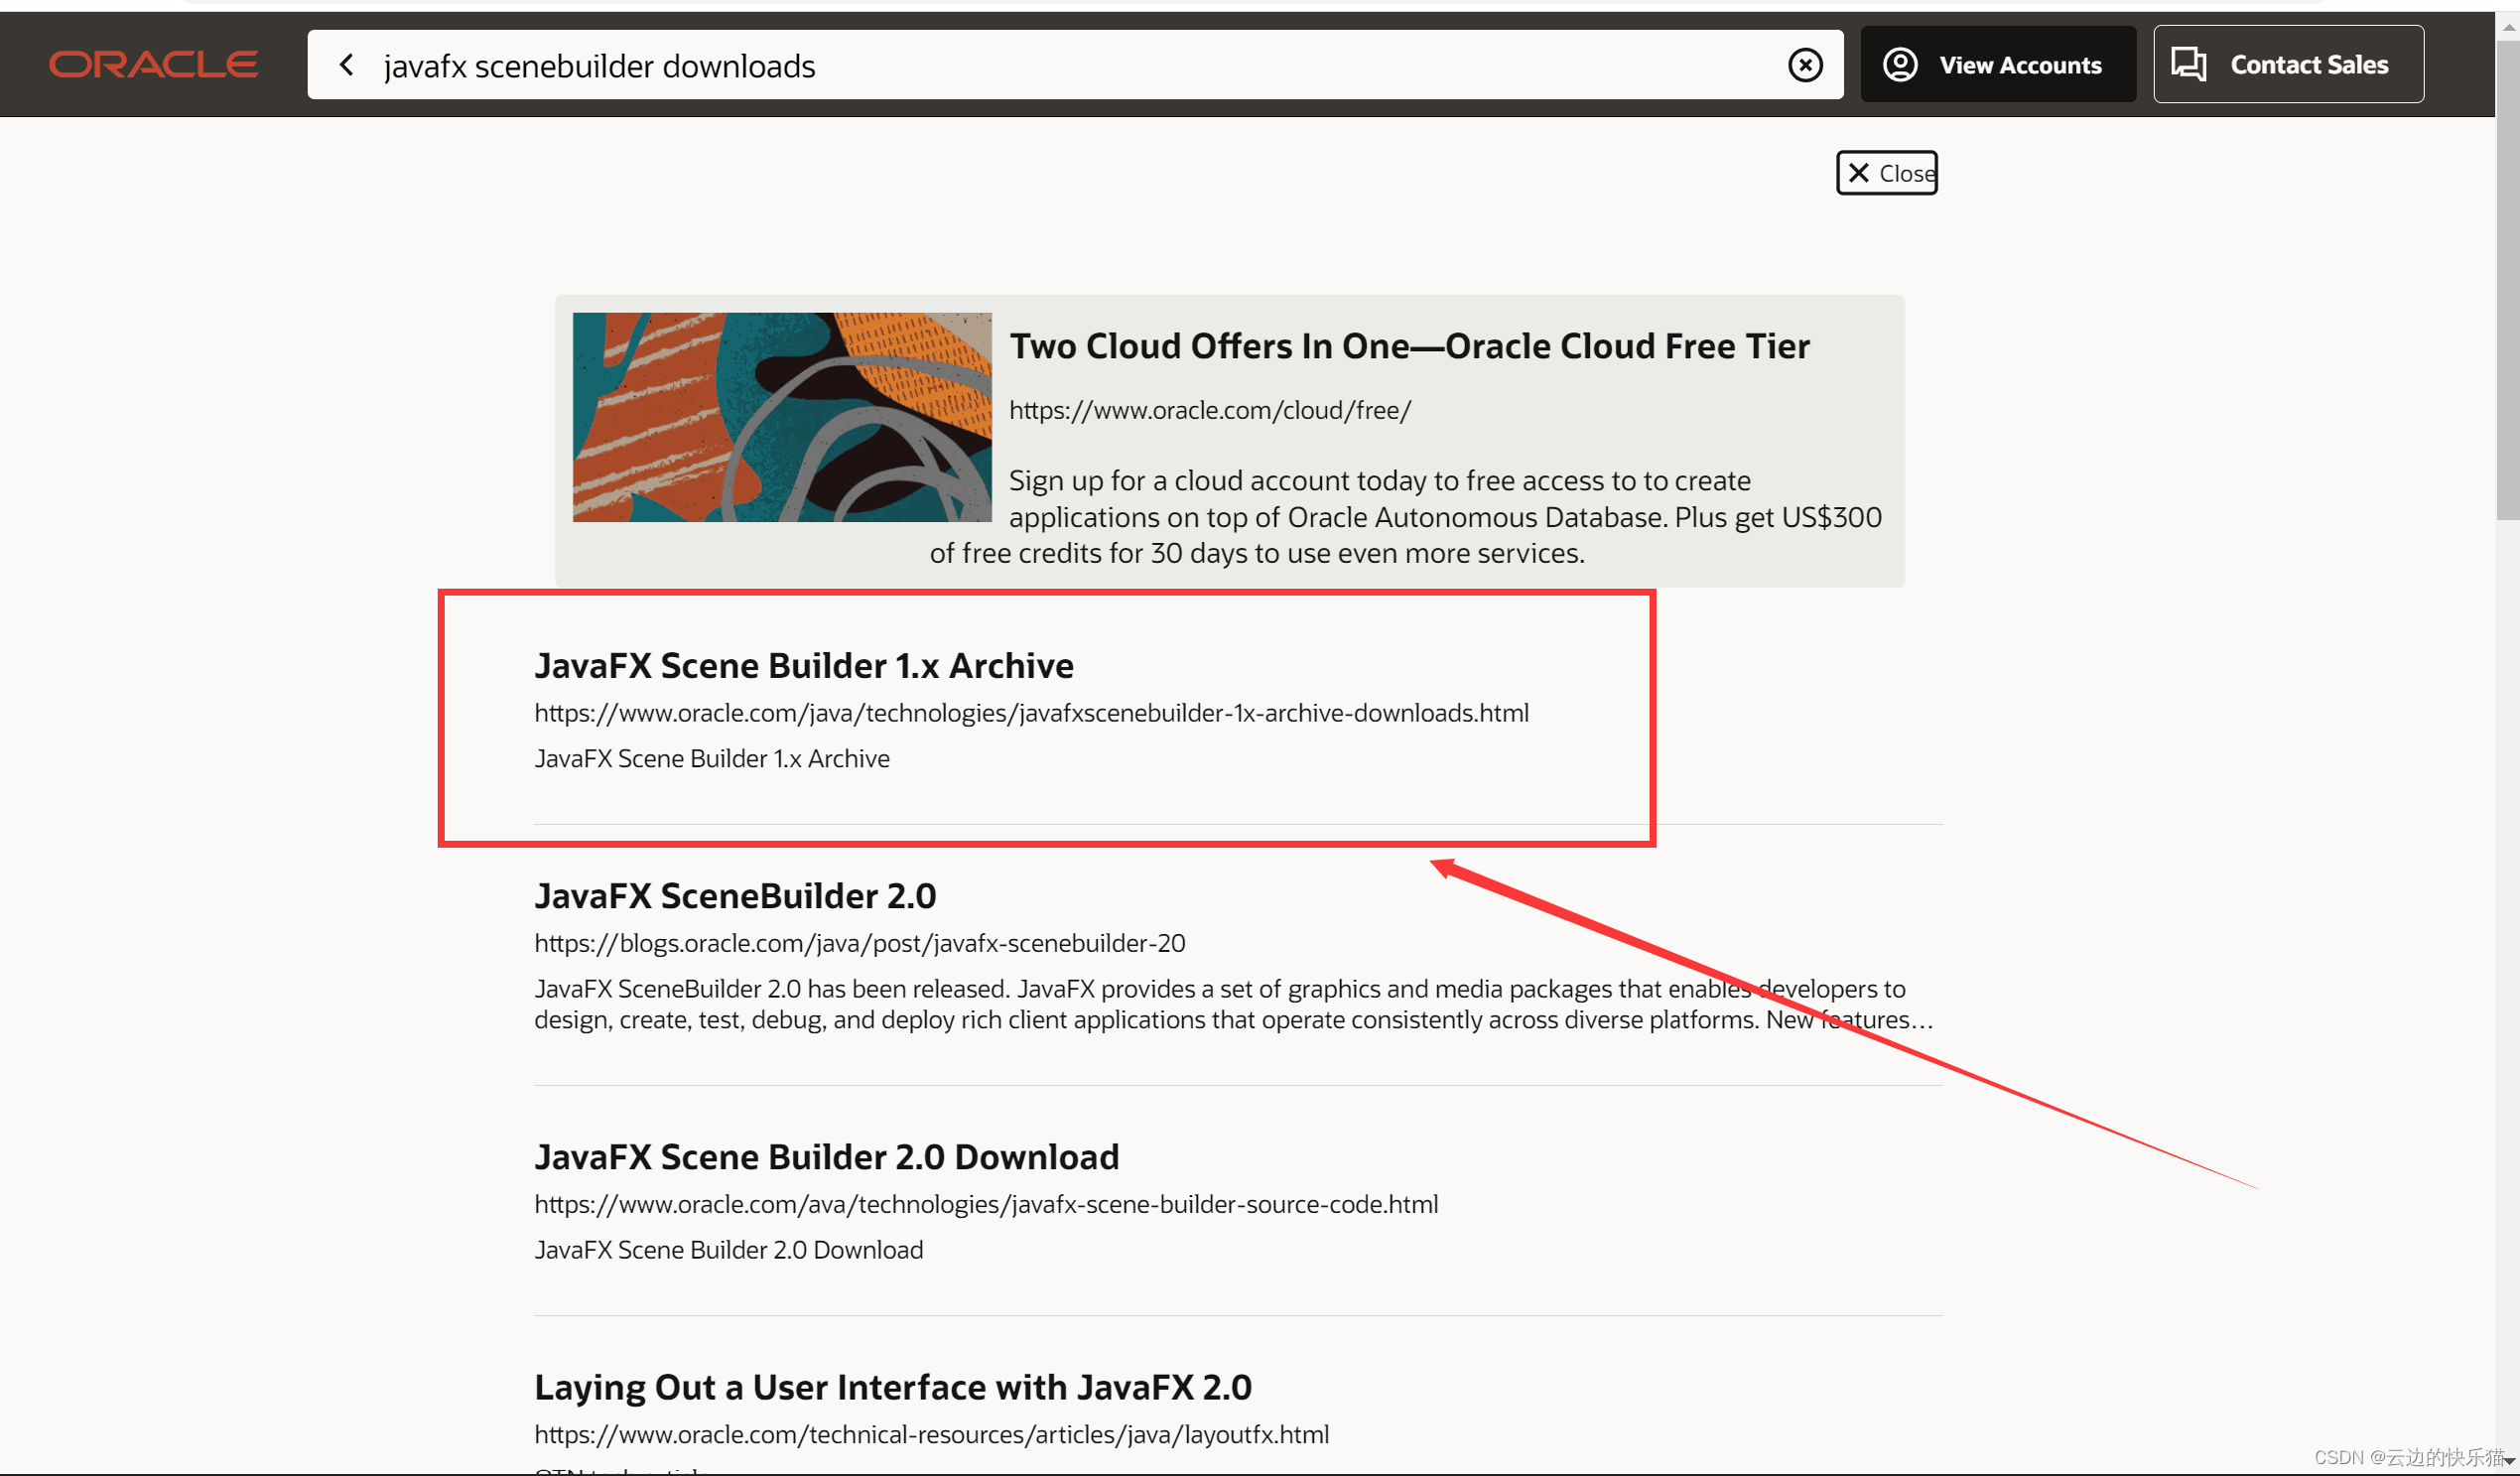Open Two Cloud Offers In One headline
The width and height of the screenshot is (2520, 1476).
pos(1408,346)
